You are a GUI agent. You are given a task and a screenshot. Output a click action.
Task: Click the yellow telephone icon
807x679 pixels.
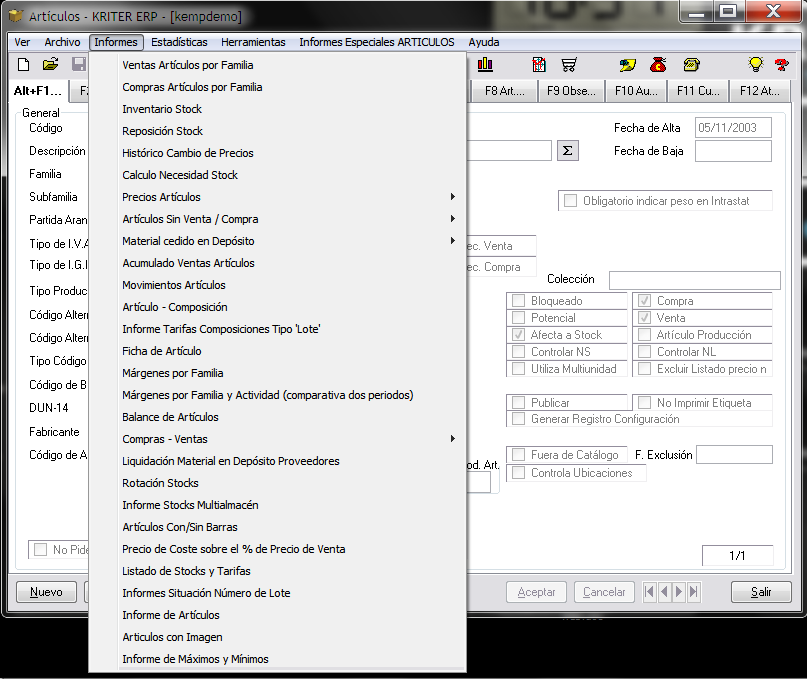(692, 64)
